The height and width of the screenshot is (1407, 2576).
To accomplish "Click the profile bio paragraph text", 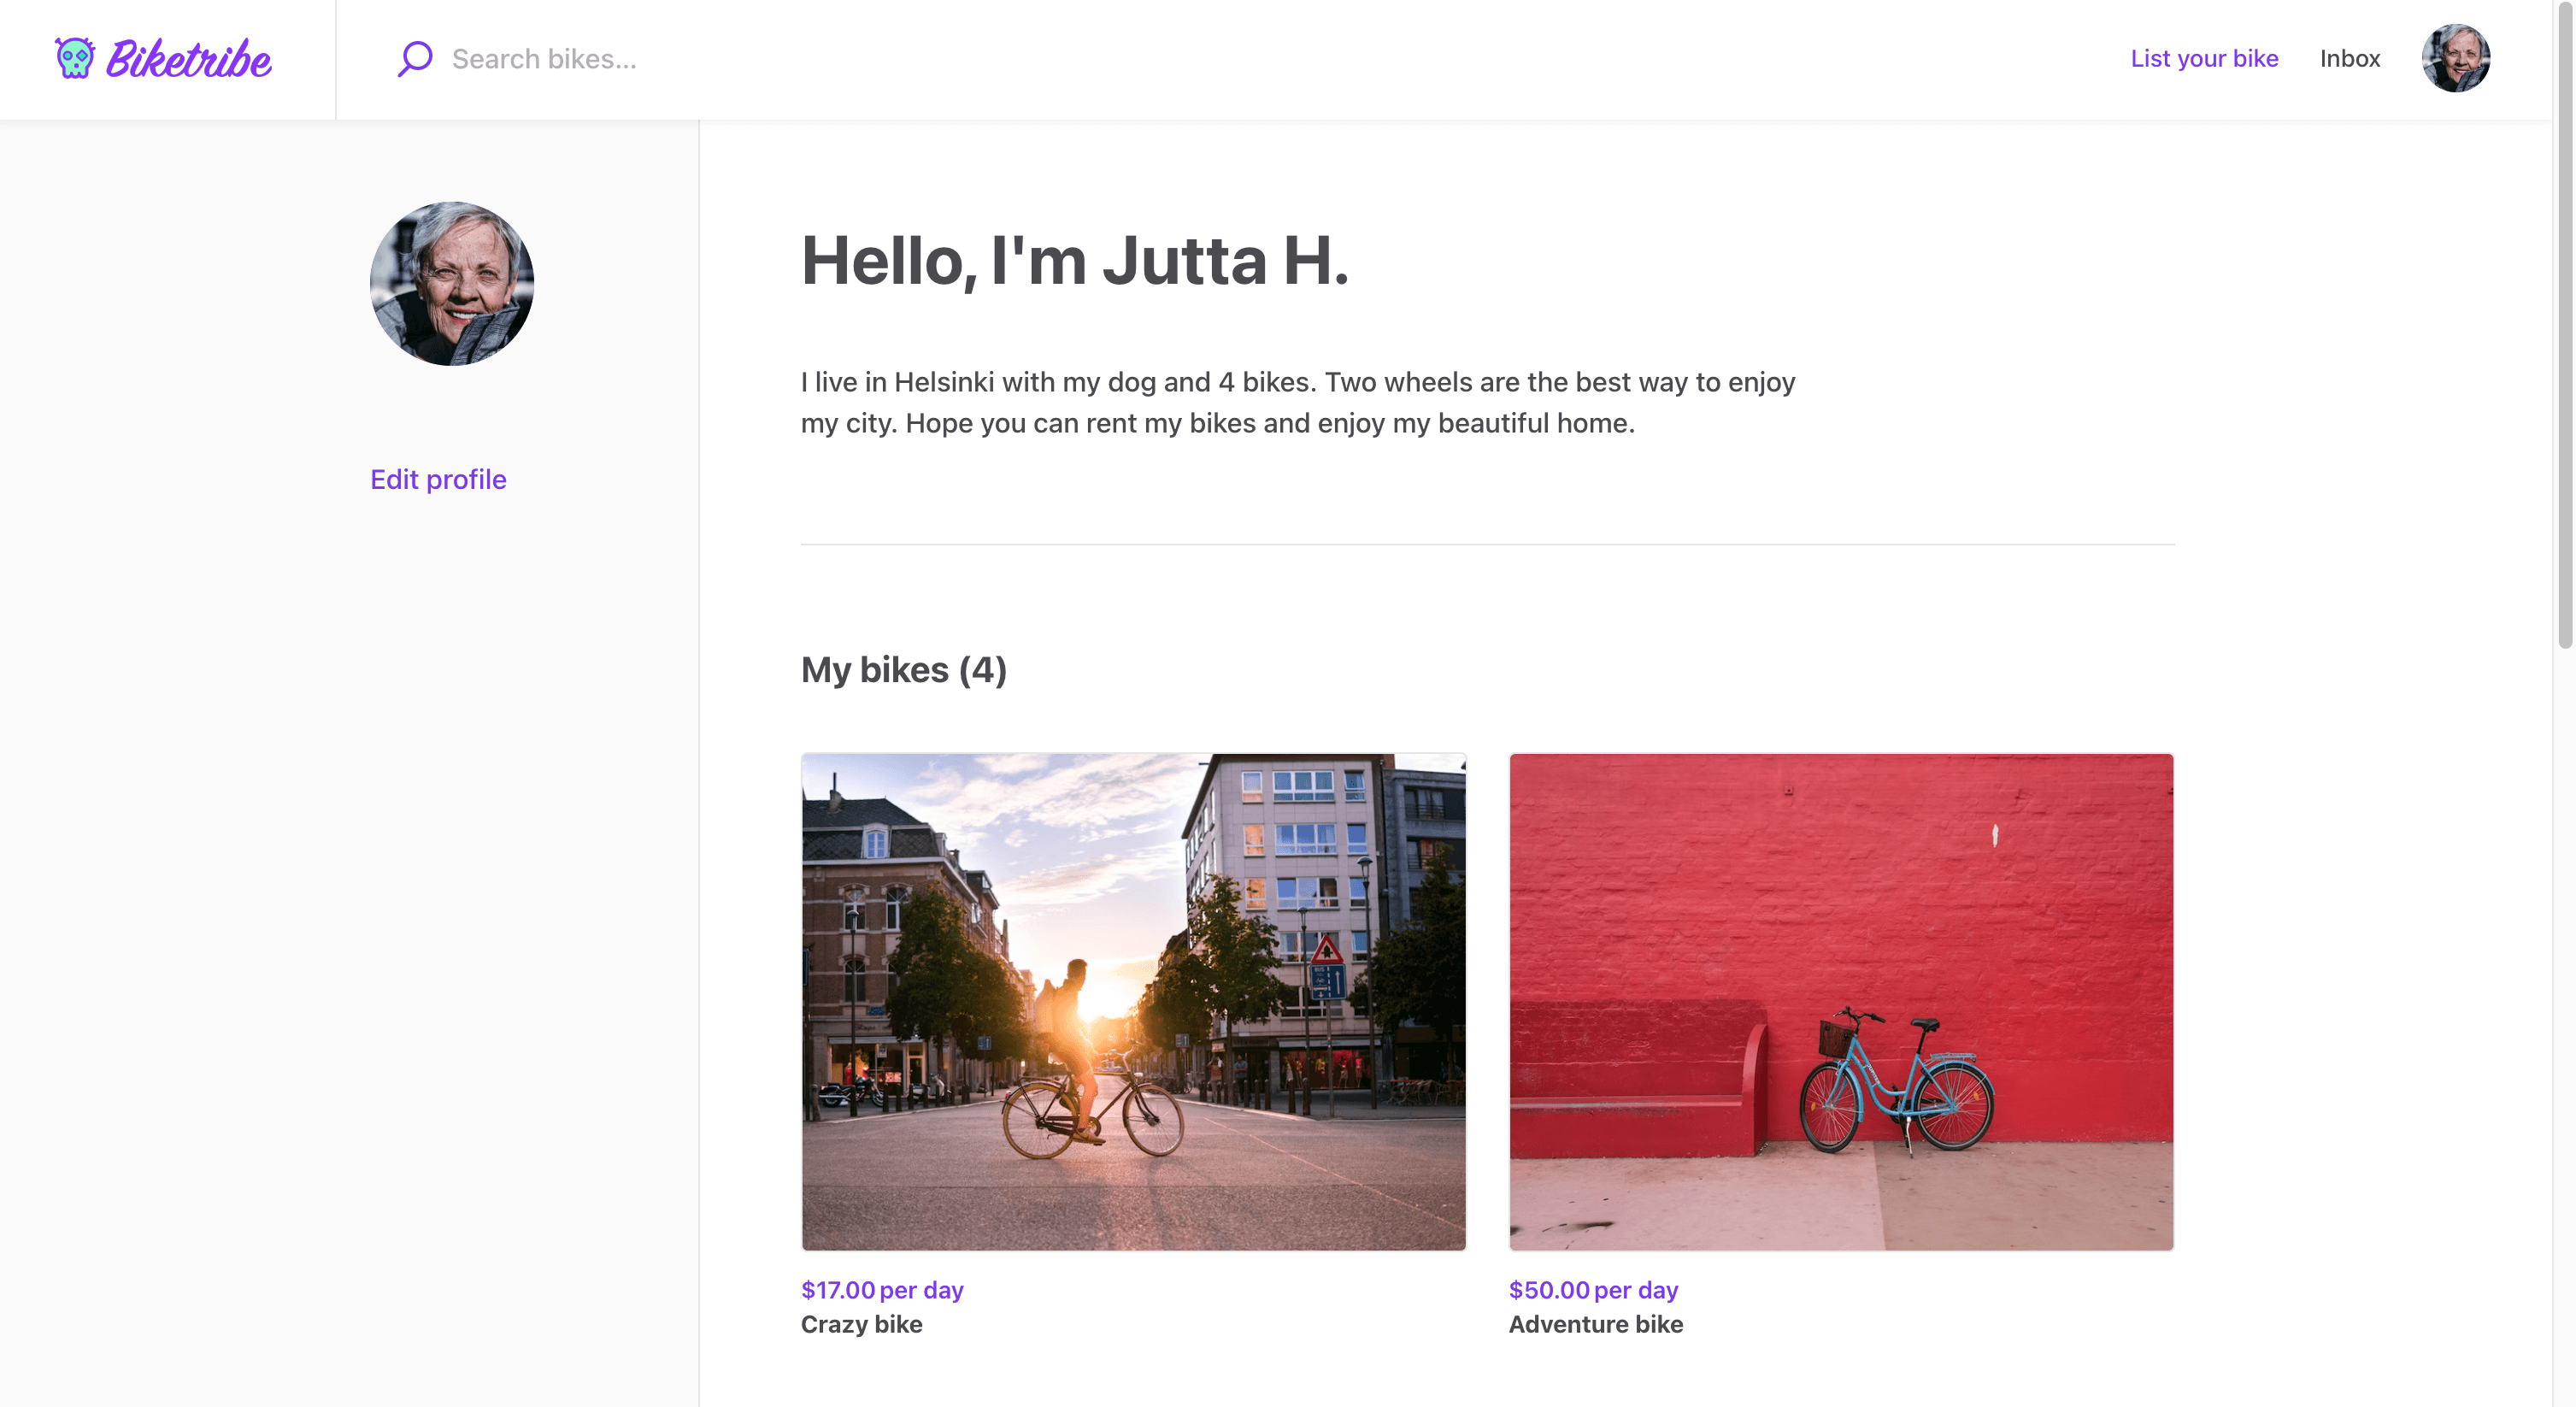I will pos(1297,402).
